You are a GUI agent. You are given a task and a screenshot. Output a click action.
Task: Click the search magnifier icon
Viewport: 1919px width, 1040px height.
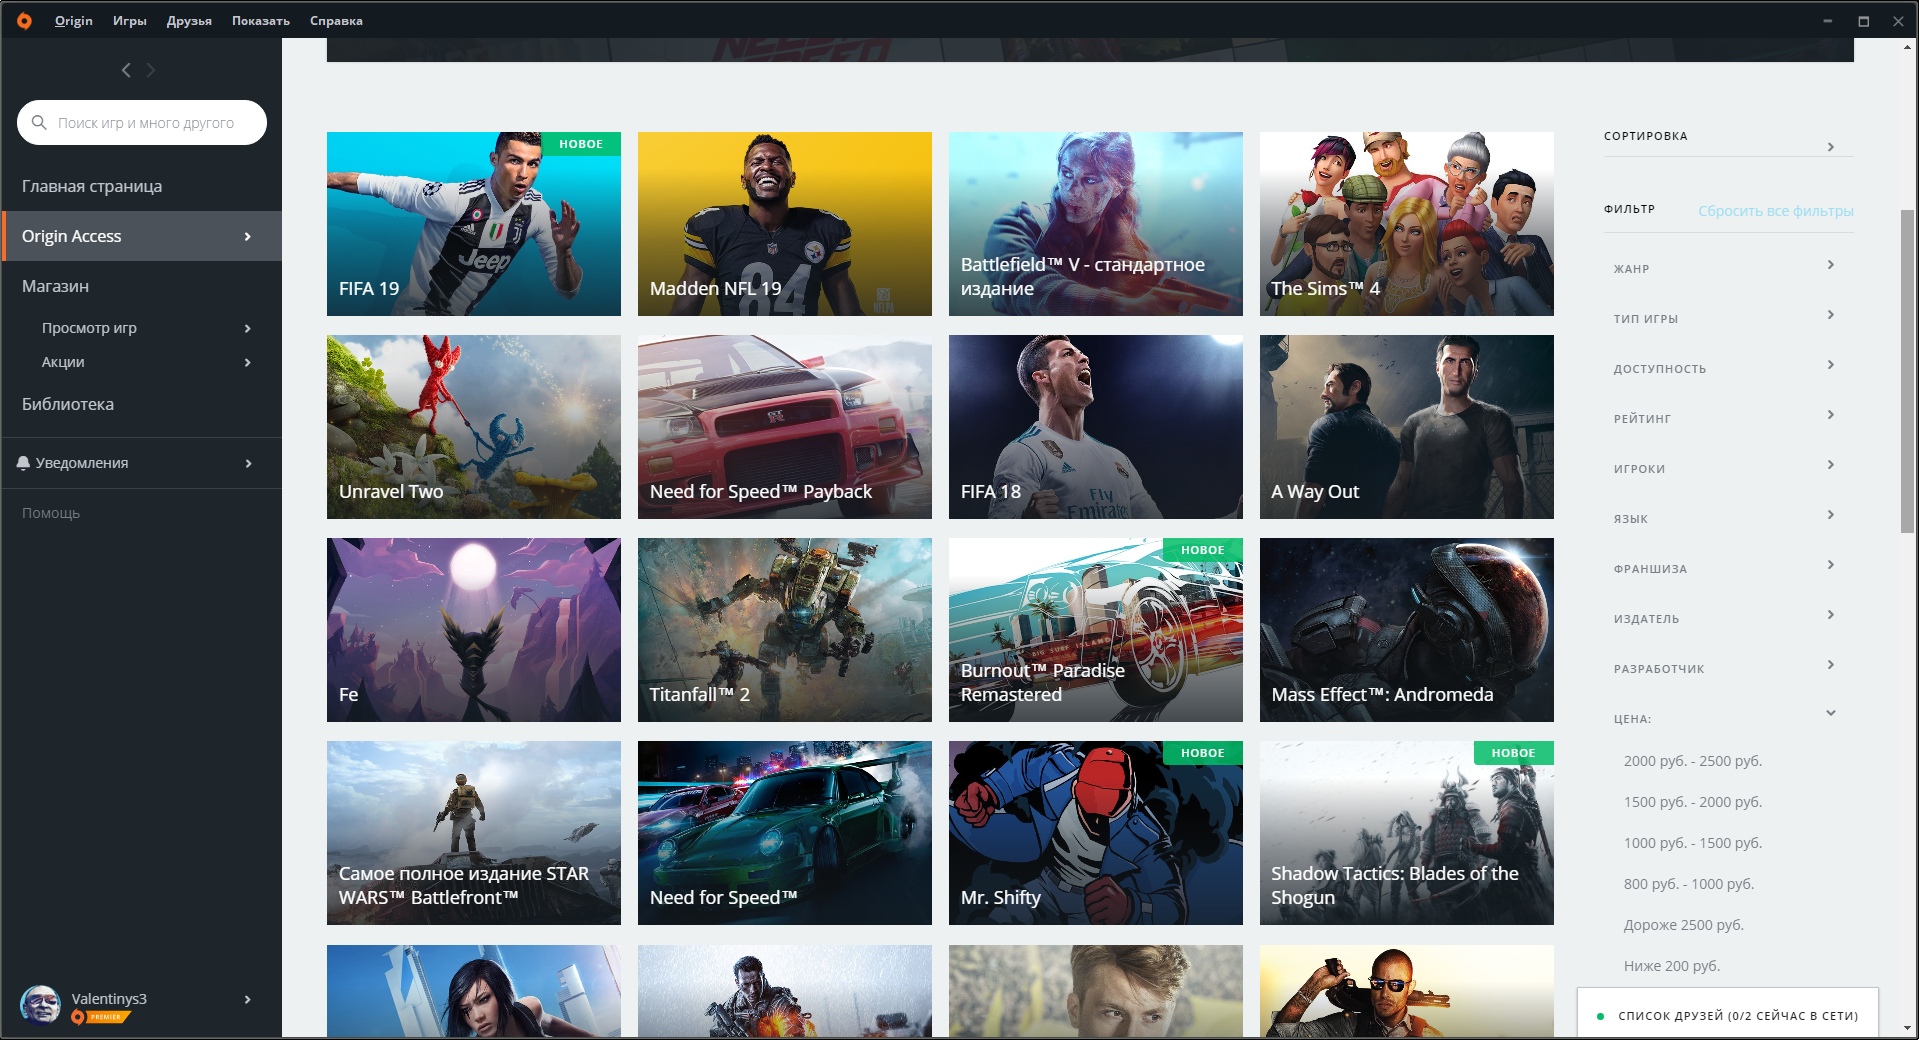click(39, 122)
